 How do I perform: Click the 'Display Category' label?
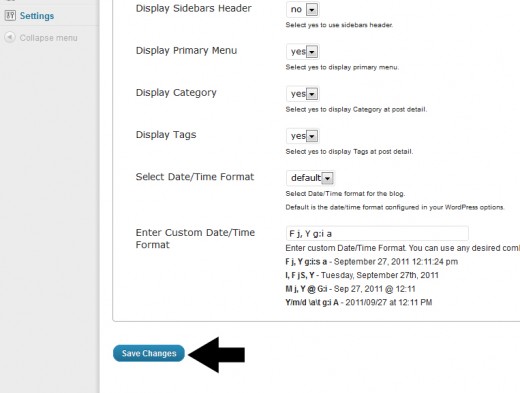pyautogui.click(x=176, y=93)
